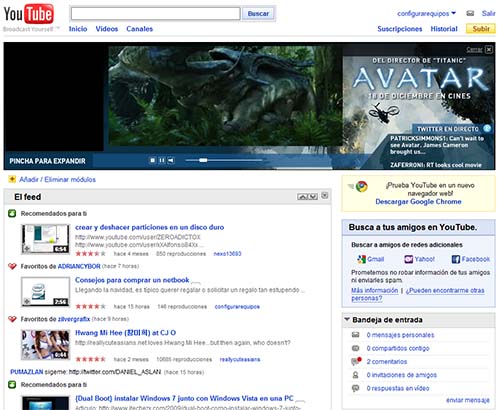500x410 pixels.
Task: Click the first green Recomendados para ti icon
Action: pos(12,213)
